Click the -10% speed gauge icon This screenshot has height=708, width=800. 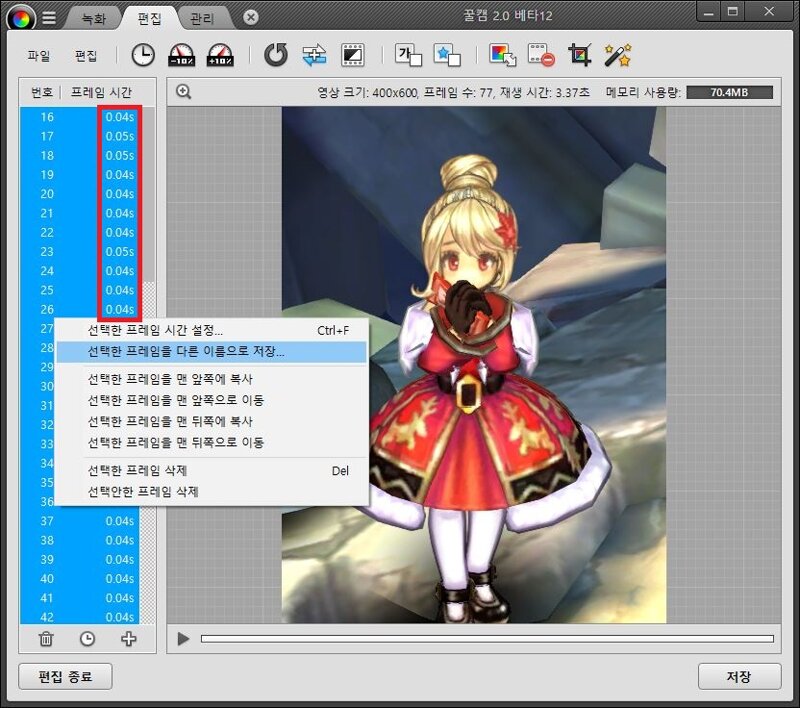click(x=182, y=55)
